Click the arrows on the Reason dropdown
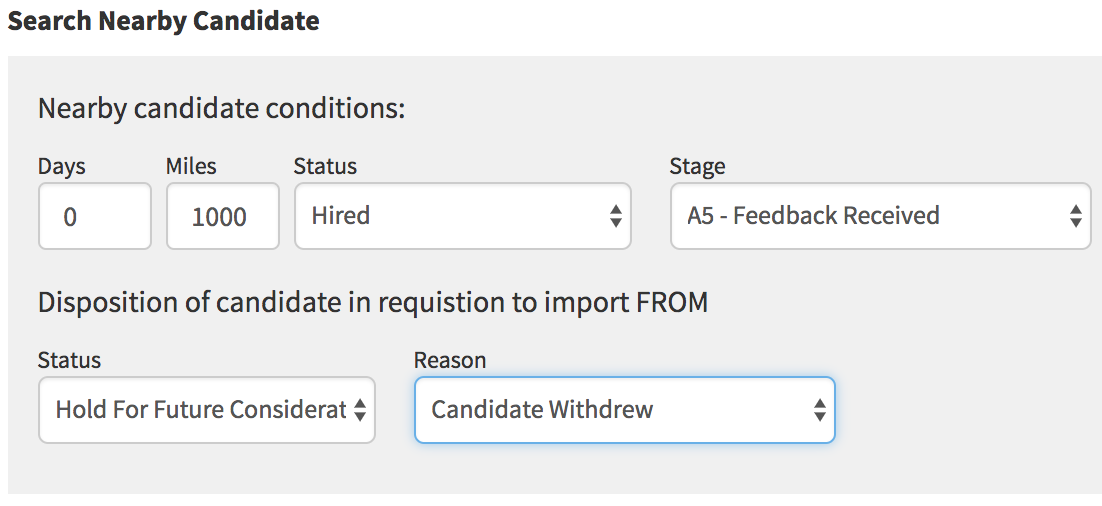The image size is (1102, 506). [819, 410]
